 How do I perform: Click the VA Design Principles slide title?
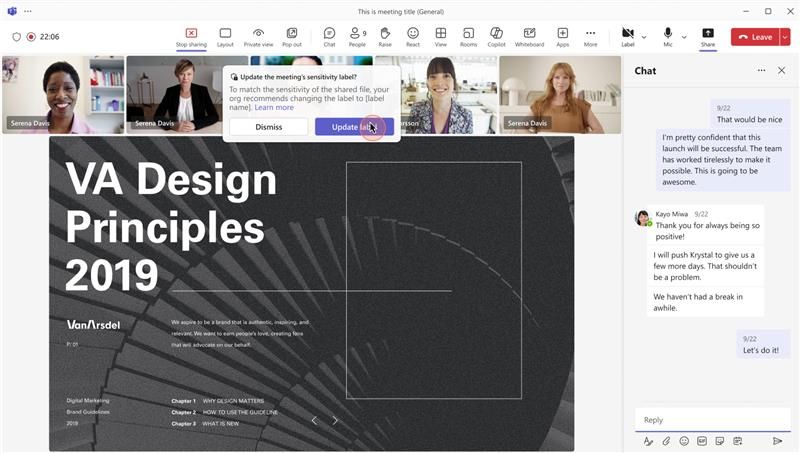coord(171,227)
